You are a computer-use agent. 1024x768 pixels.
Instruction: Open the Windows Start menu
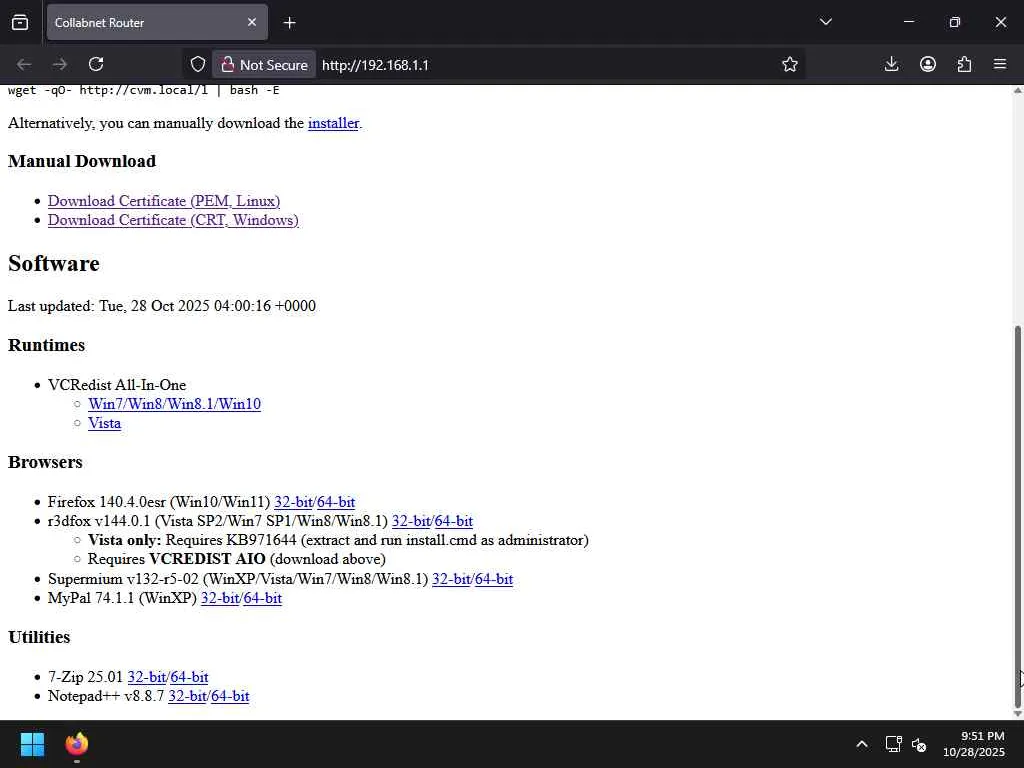(32, 744)
